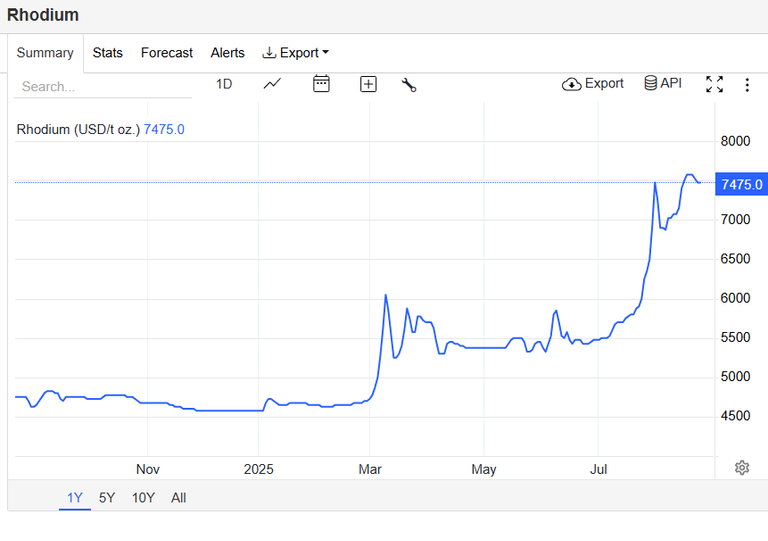Select the Alerts tab
Viewport: 768px width, 541px height.
(x=227, y=52)
